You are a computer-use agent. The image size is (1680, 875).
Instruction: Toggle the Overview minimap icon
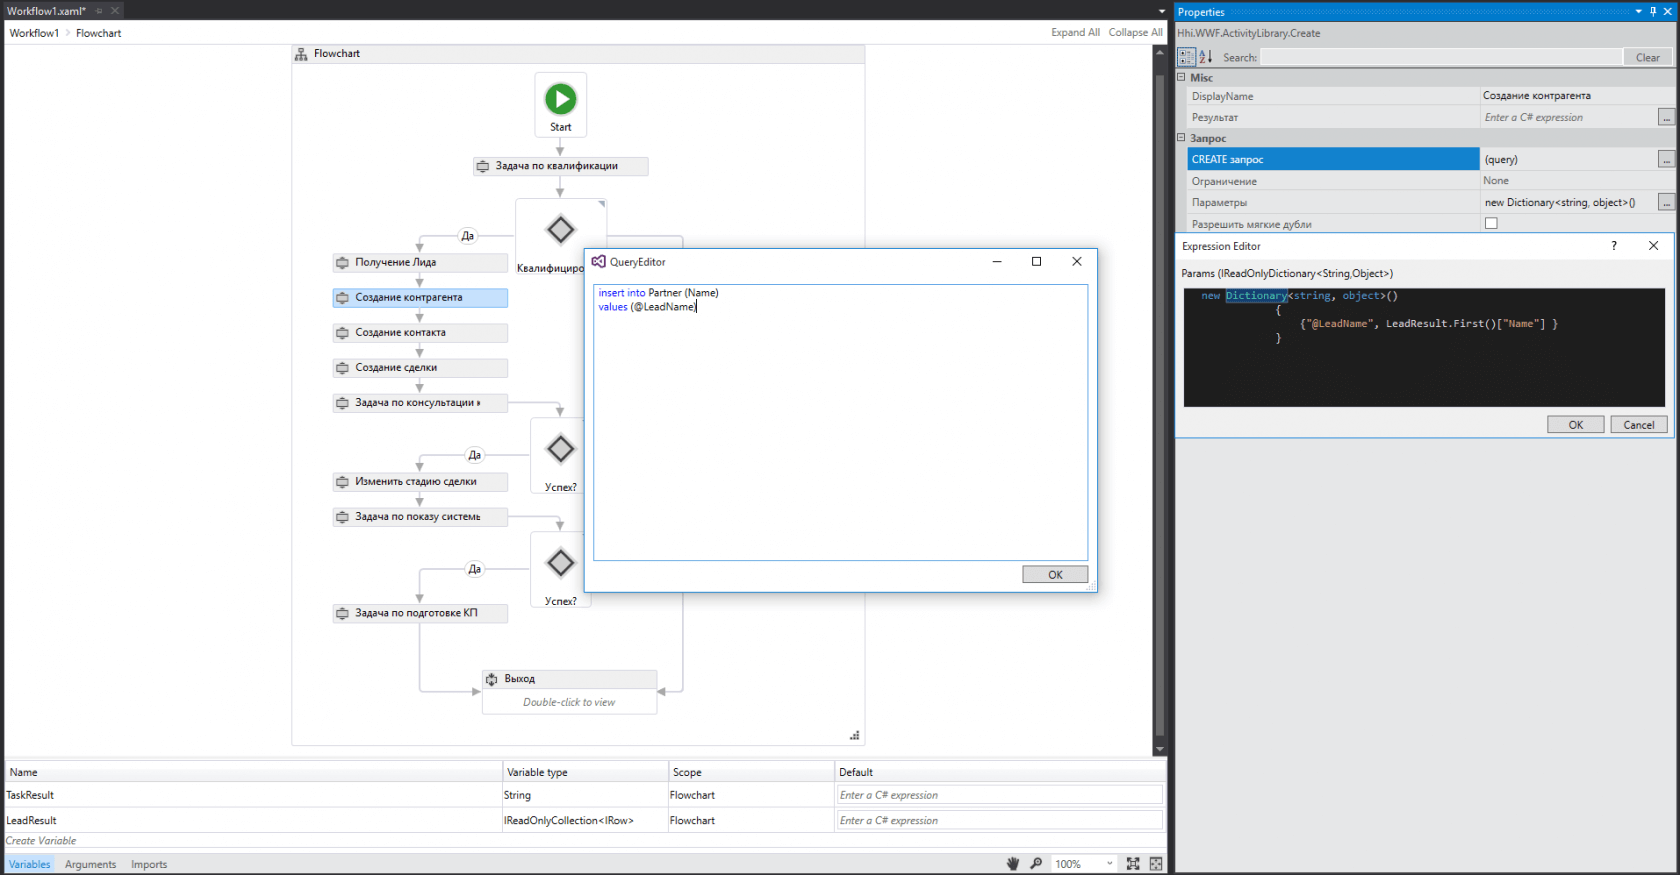1156,864
